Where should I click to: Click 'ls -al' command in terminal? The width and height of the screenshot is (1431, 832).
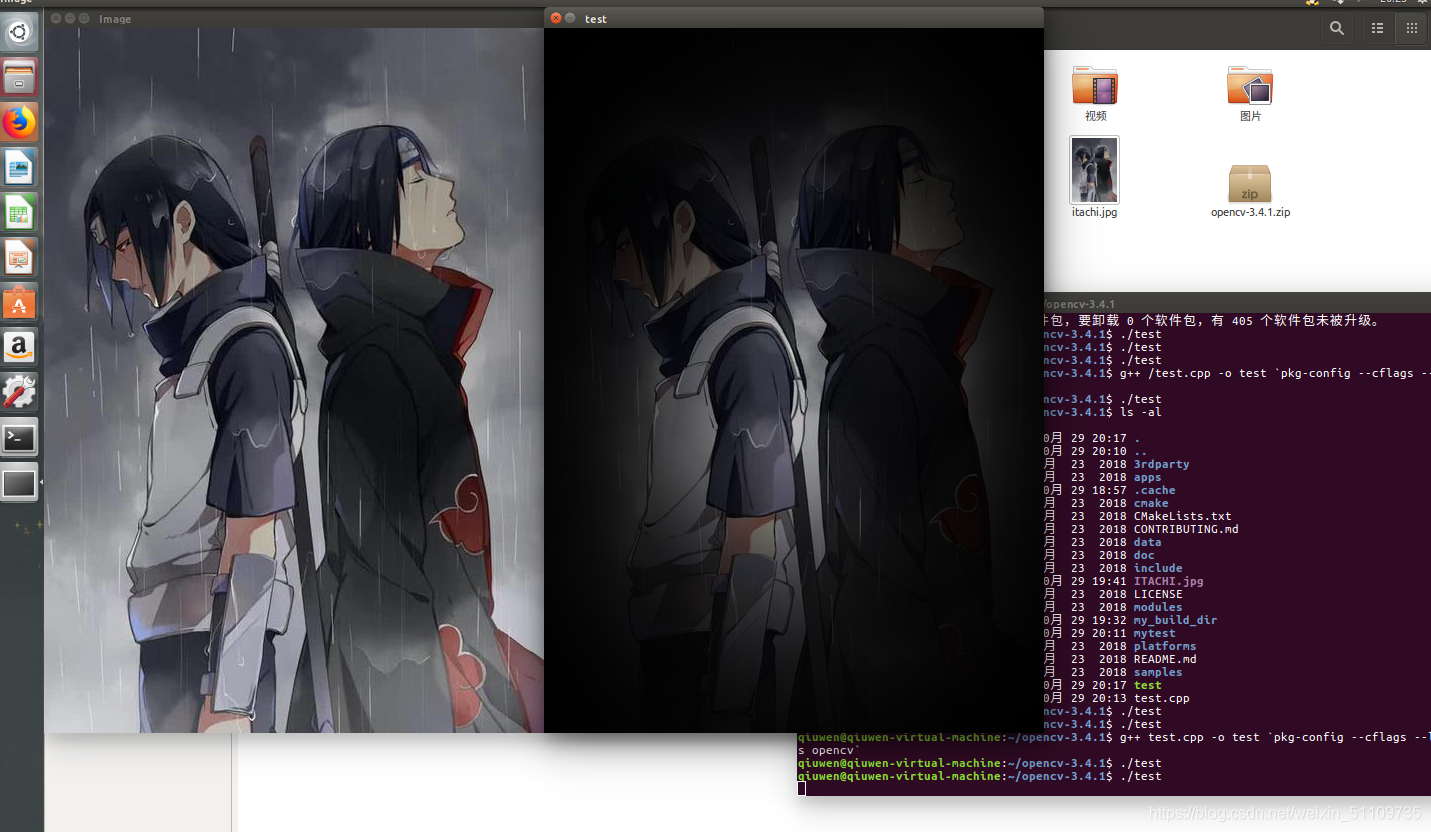pyautogui.click(x=1140, y=412)
